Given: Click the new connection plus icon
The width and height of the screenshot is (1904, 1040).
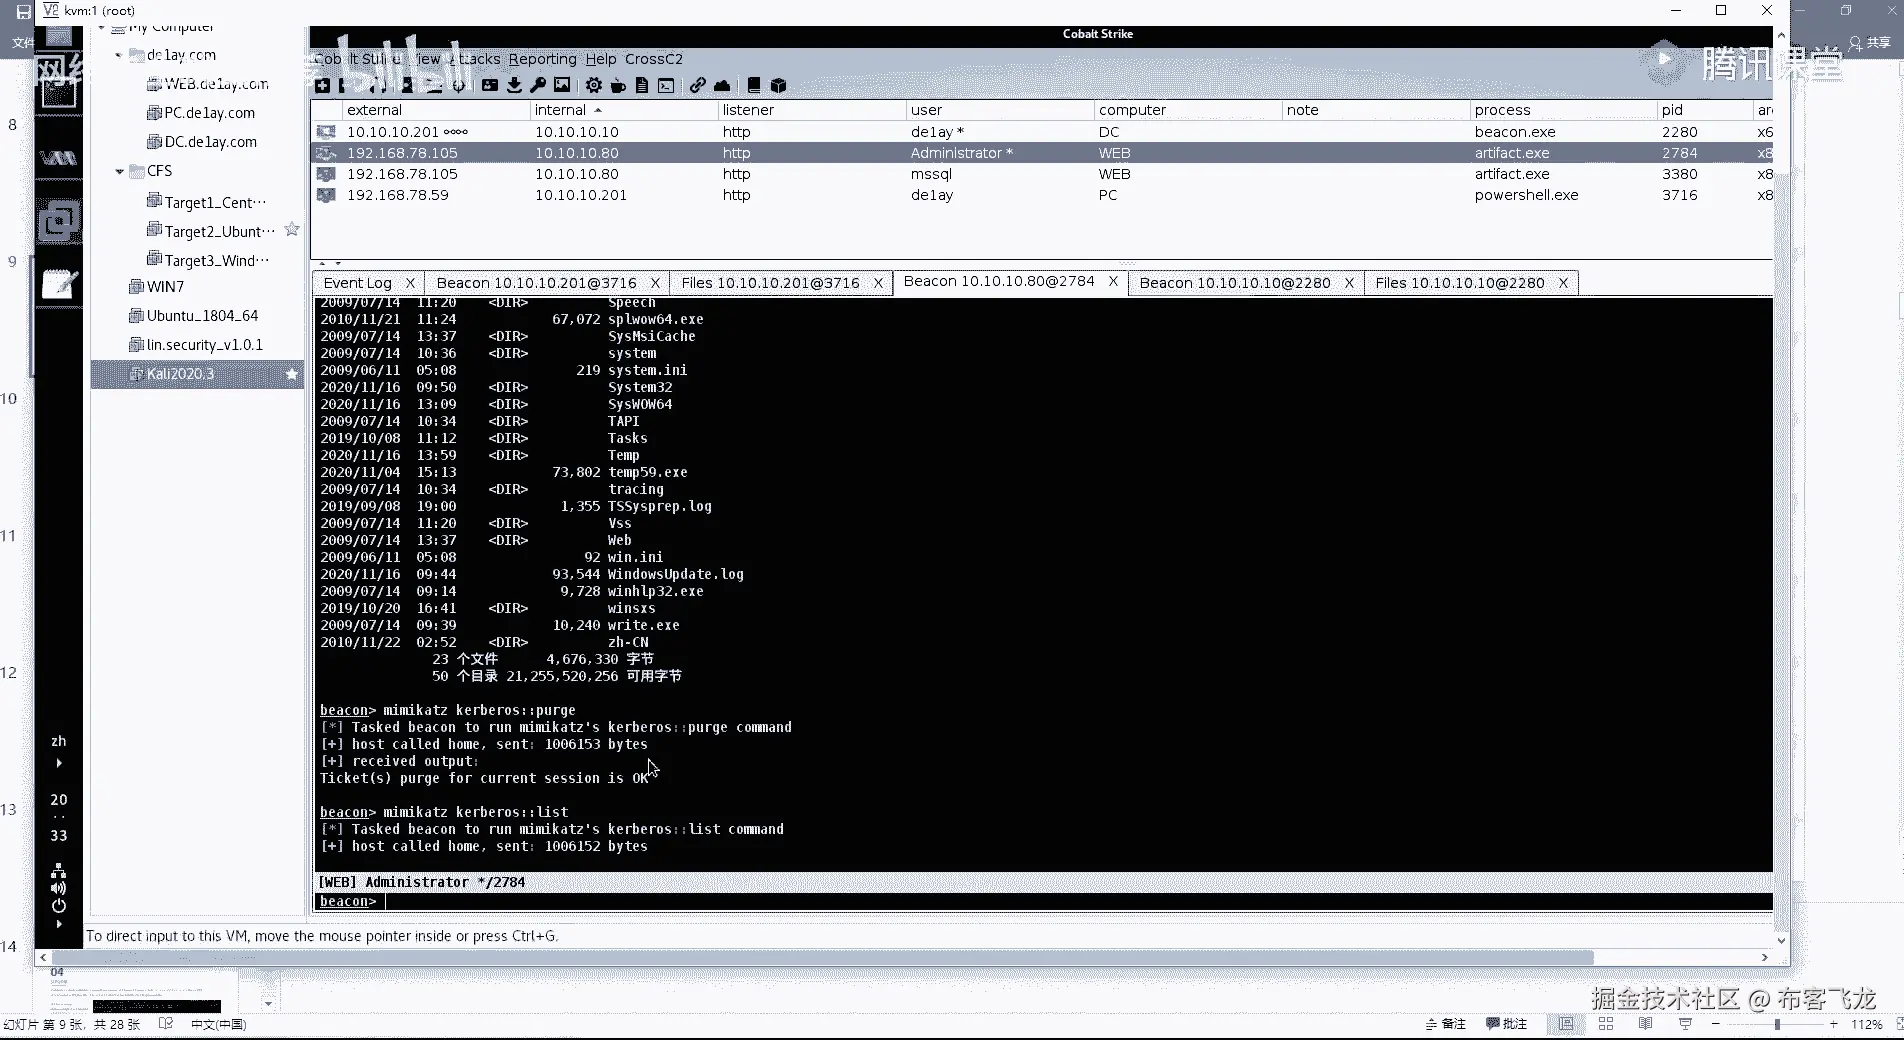Looking at the screenshot, I should (322, 86).
